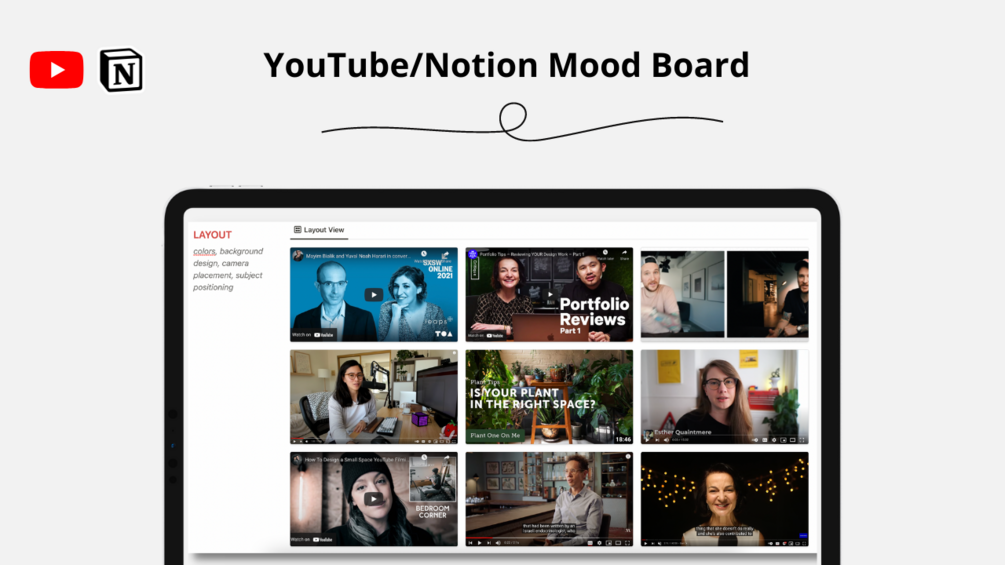
Task: Click the red progress bar on kitchen interview video
Action: tap(479, 537)
